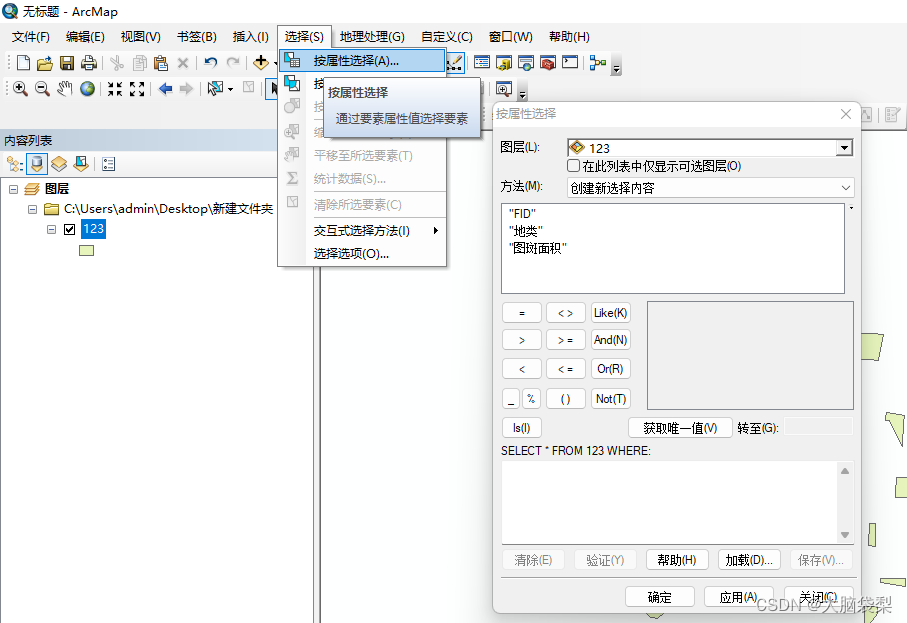Insert the Not(T) operator
The height and width of the screenshot is (623, 907).
(x=610, y=399)
